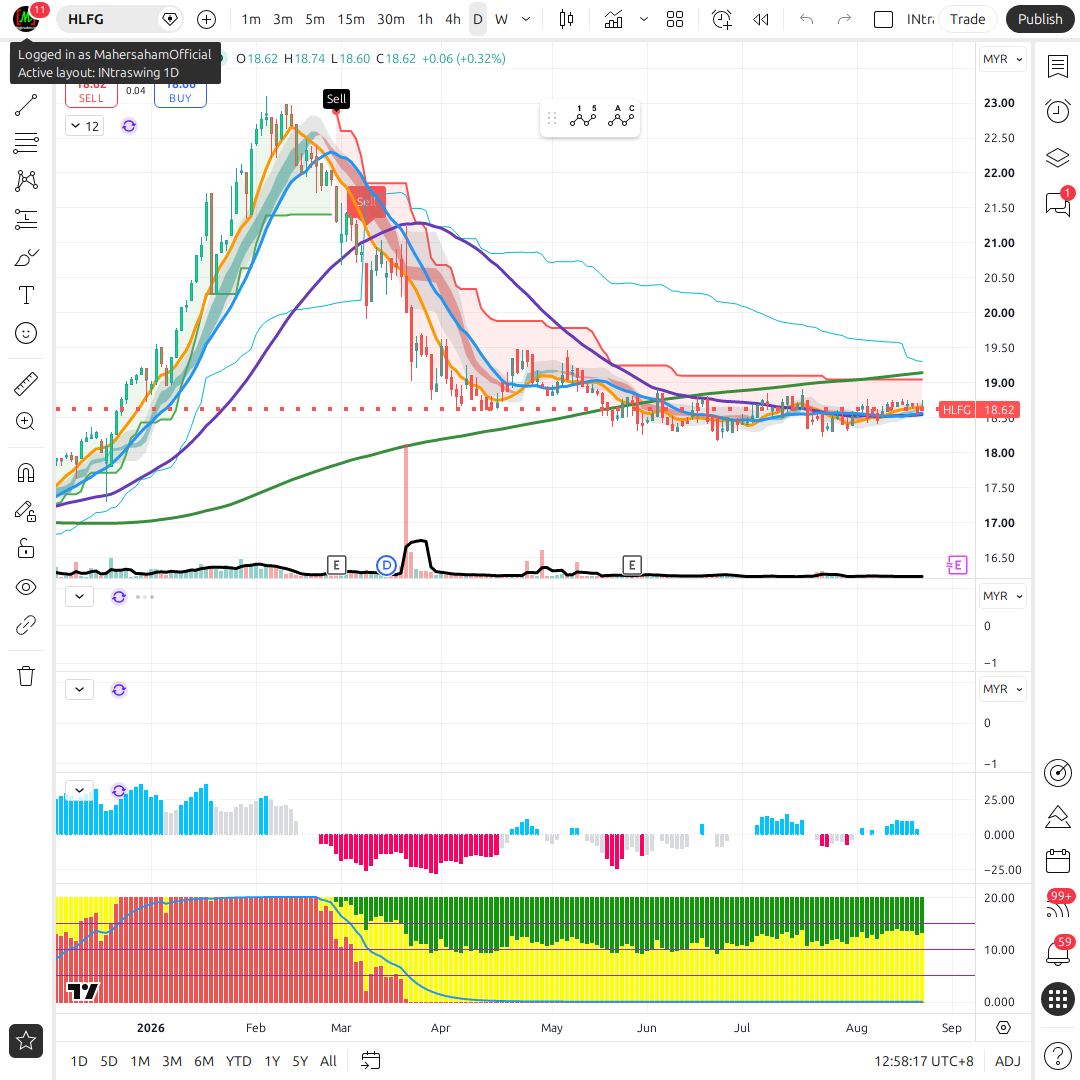Image resolution: width=1080 pixels, height=1080 pixels.
Task: Open the notifications bell
Action: [1057, 953]
